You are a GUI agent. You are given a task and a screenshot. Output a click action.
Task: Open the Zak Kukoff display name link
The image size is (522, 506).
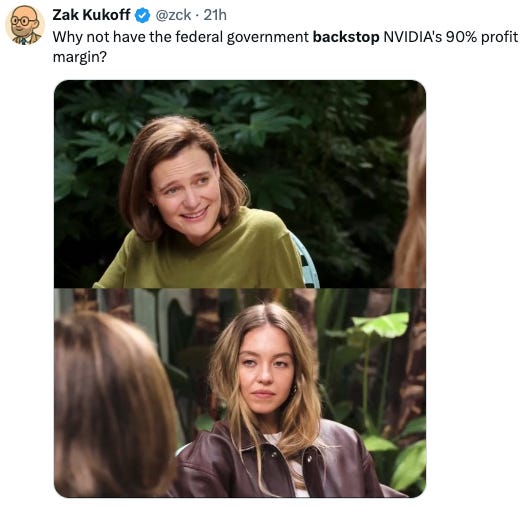[91, 15]
